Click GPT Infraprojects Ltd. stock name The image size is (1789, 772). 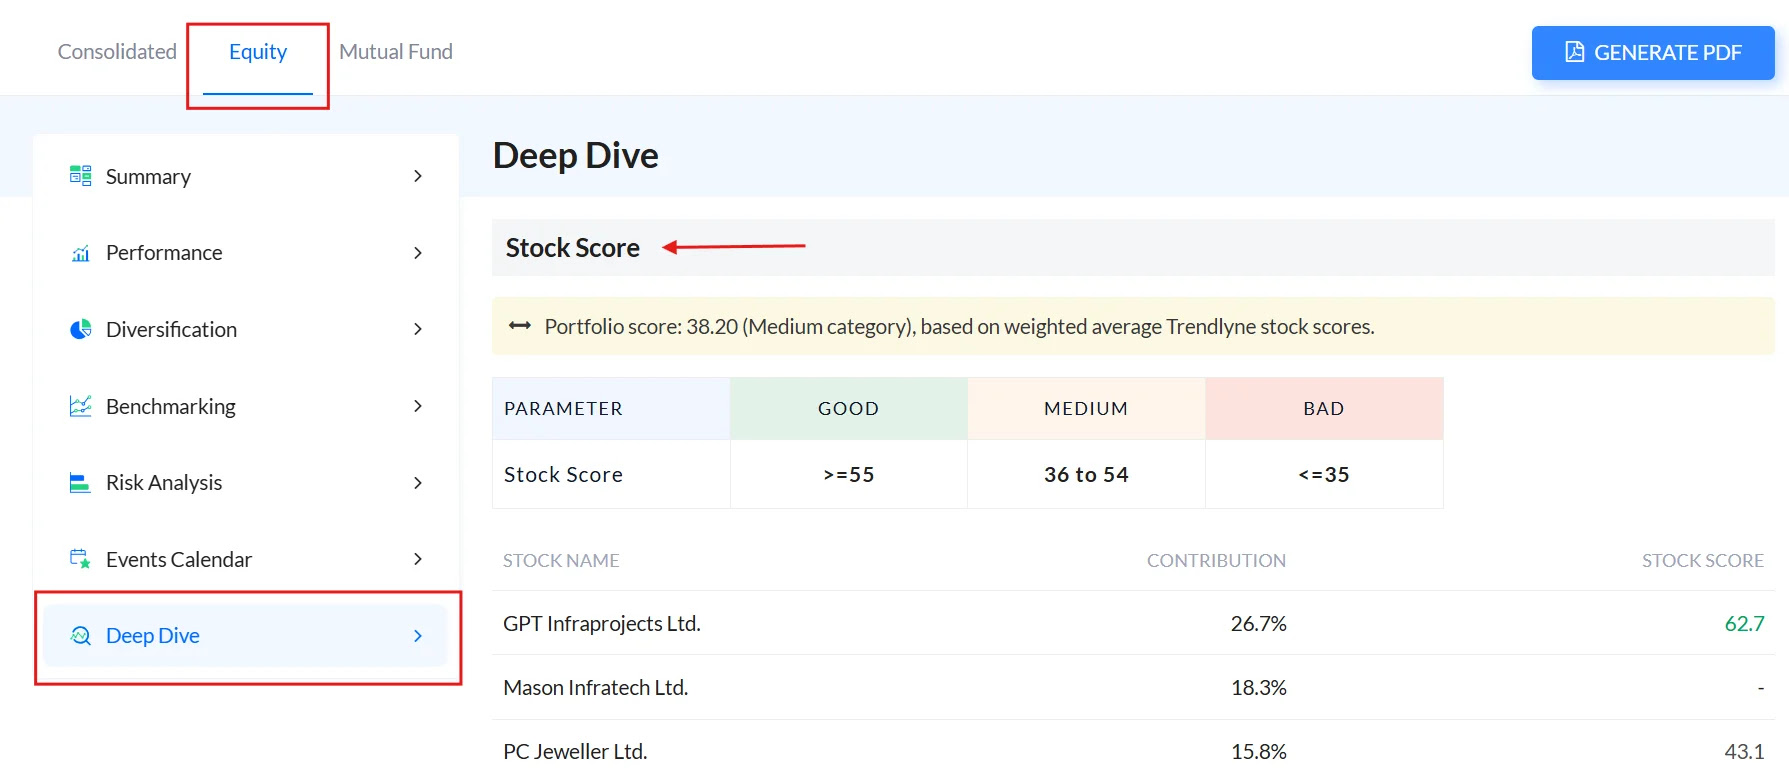[x=602, y=623]
